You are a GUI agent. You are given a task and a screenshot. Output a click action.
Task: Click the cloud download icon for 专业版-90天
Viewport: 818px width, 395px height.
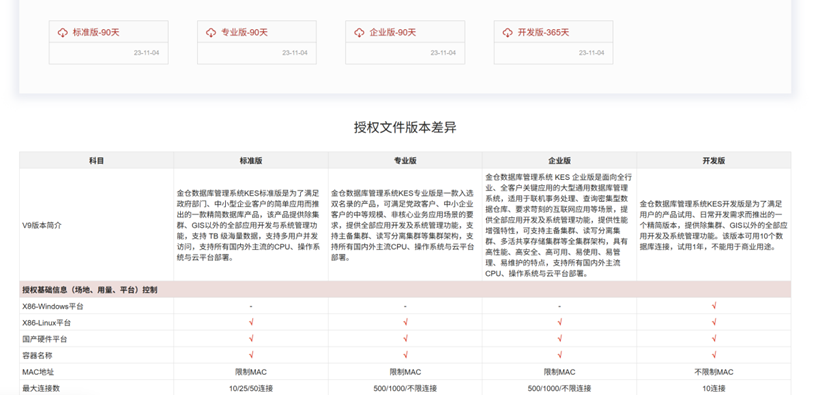(x=211, y=32)
